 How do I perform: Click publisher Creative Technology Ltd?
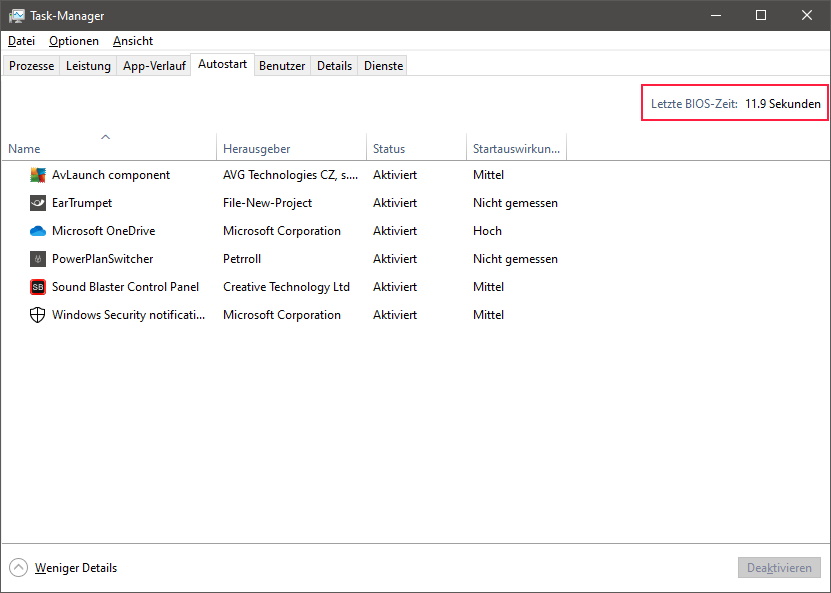coord(286,287)
